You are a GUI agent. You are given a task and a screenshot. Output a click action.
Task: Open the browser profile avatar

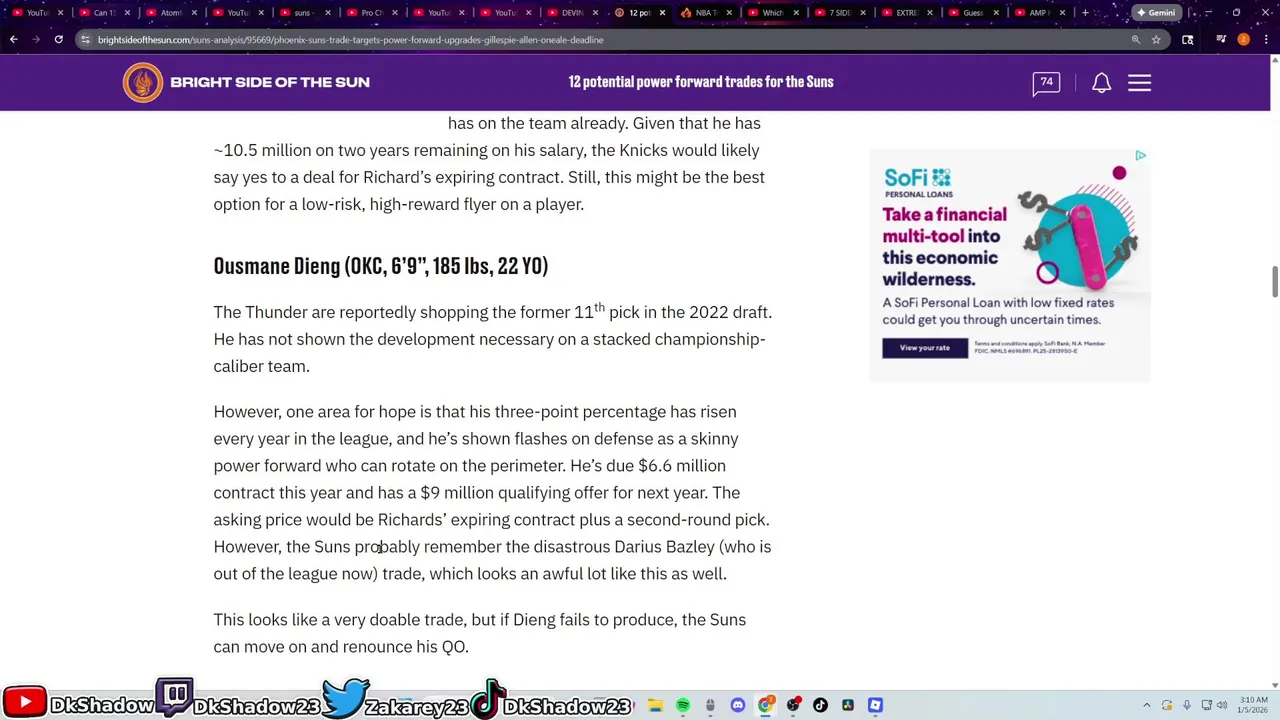click(x=1243, y=39)
